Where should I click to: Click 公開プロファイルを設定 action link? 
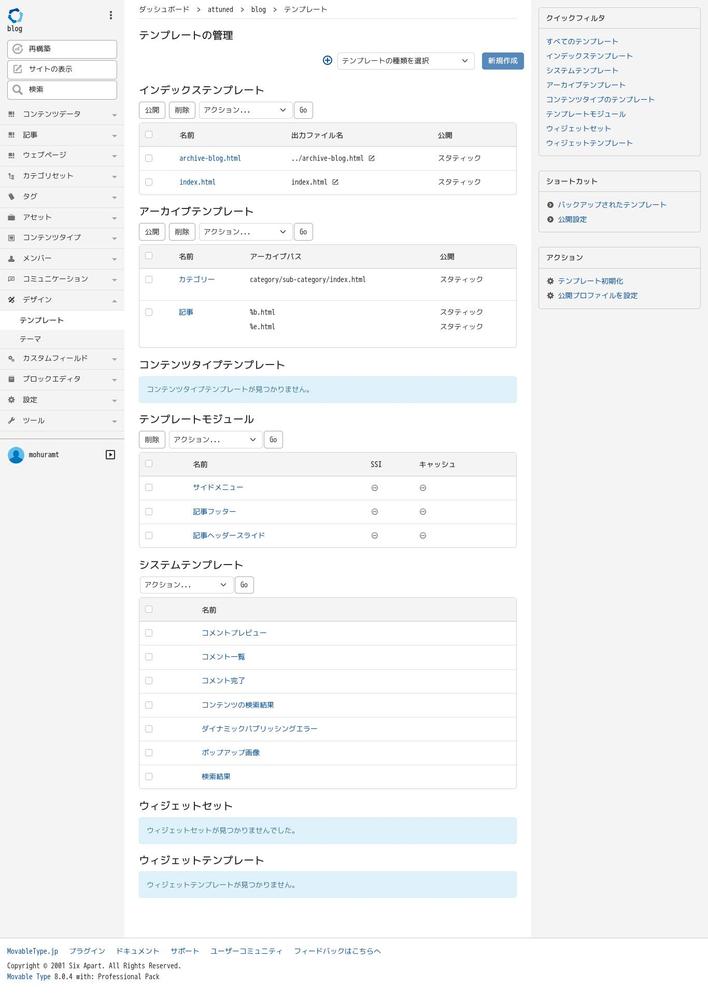tap(598, 296)
